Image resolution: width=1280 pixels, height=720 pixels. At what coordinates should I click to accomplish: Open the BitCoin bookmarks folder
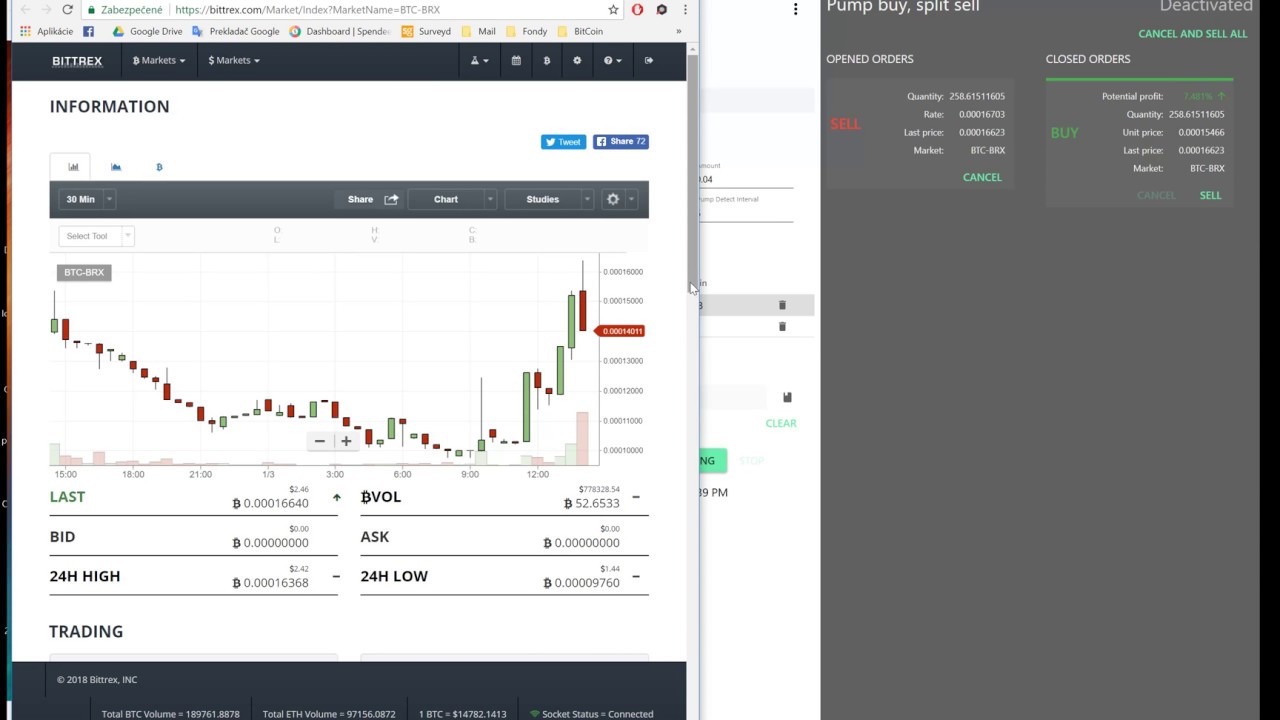click(x=580, y=31)
